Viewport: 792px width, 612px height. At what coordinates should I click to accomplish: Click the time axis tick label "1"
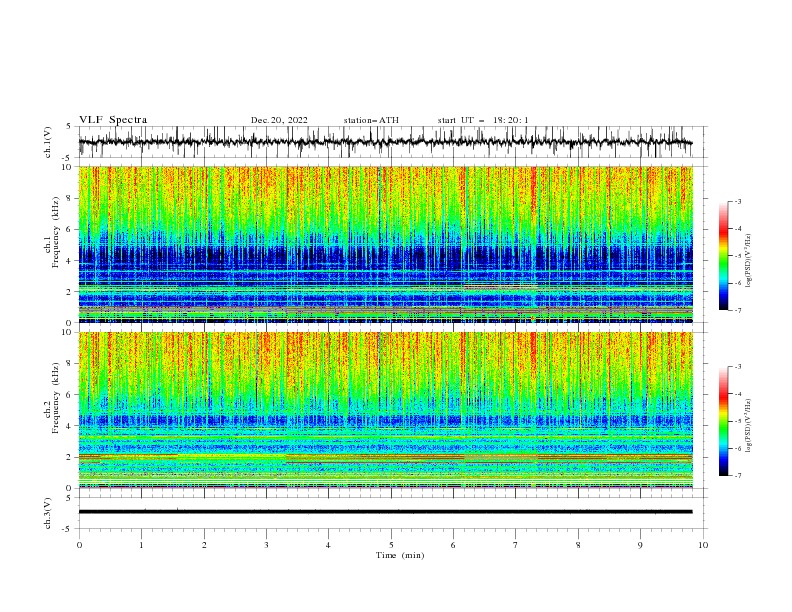[x=141, y=545]
